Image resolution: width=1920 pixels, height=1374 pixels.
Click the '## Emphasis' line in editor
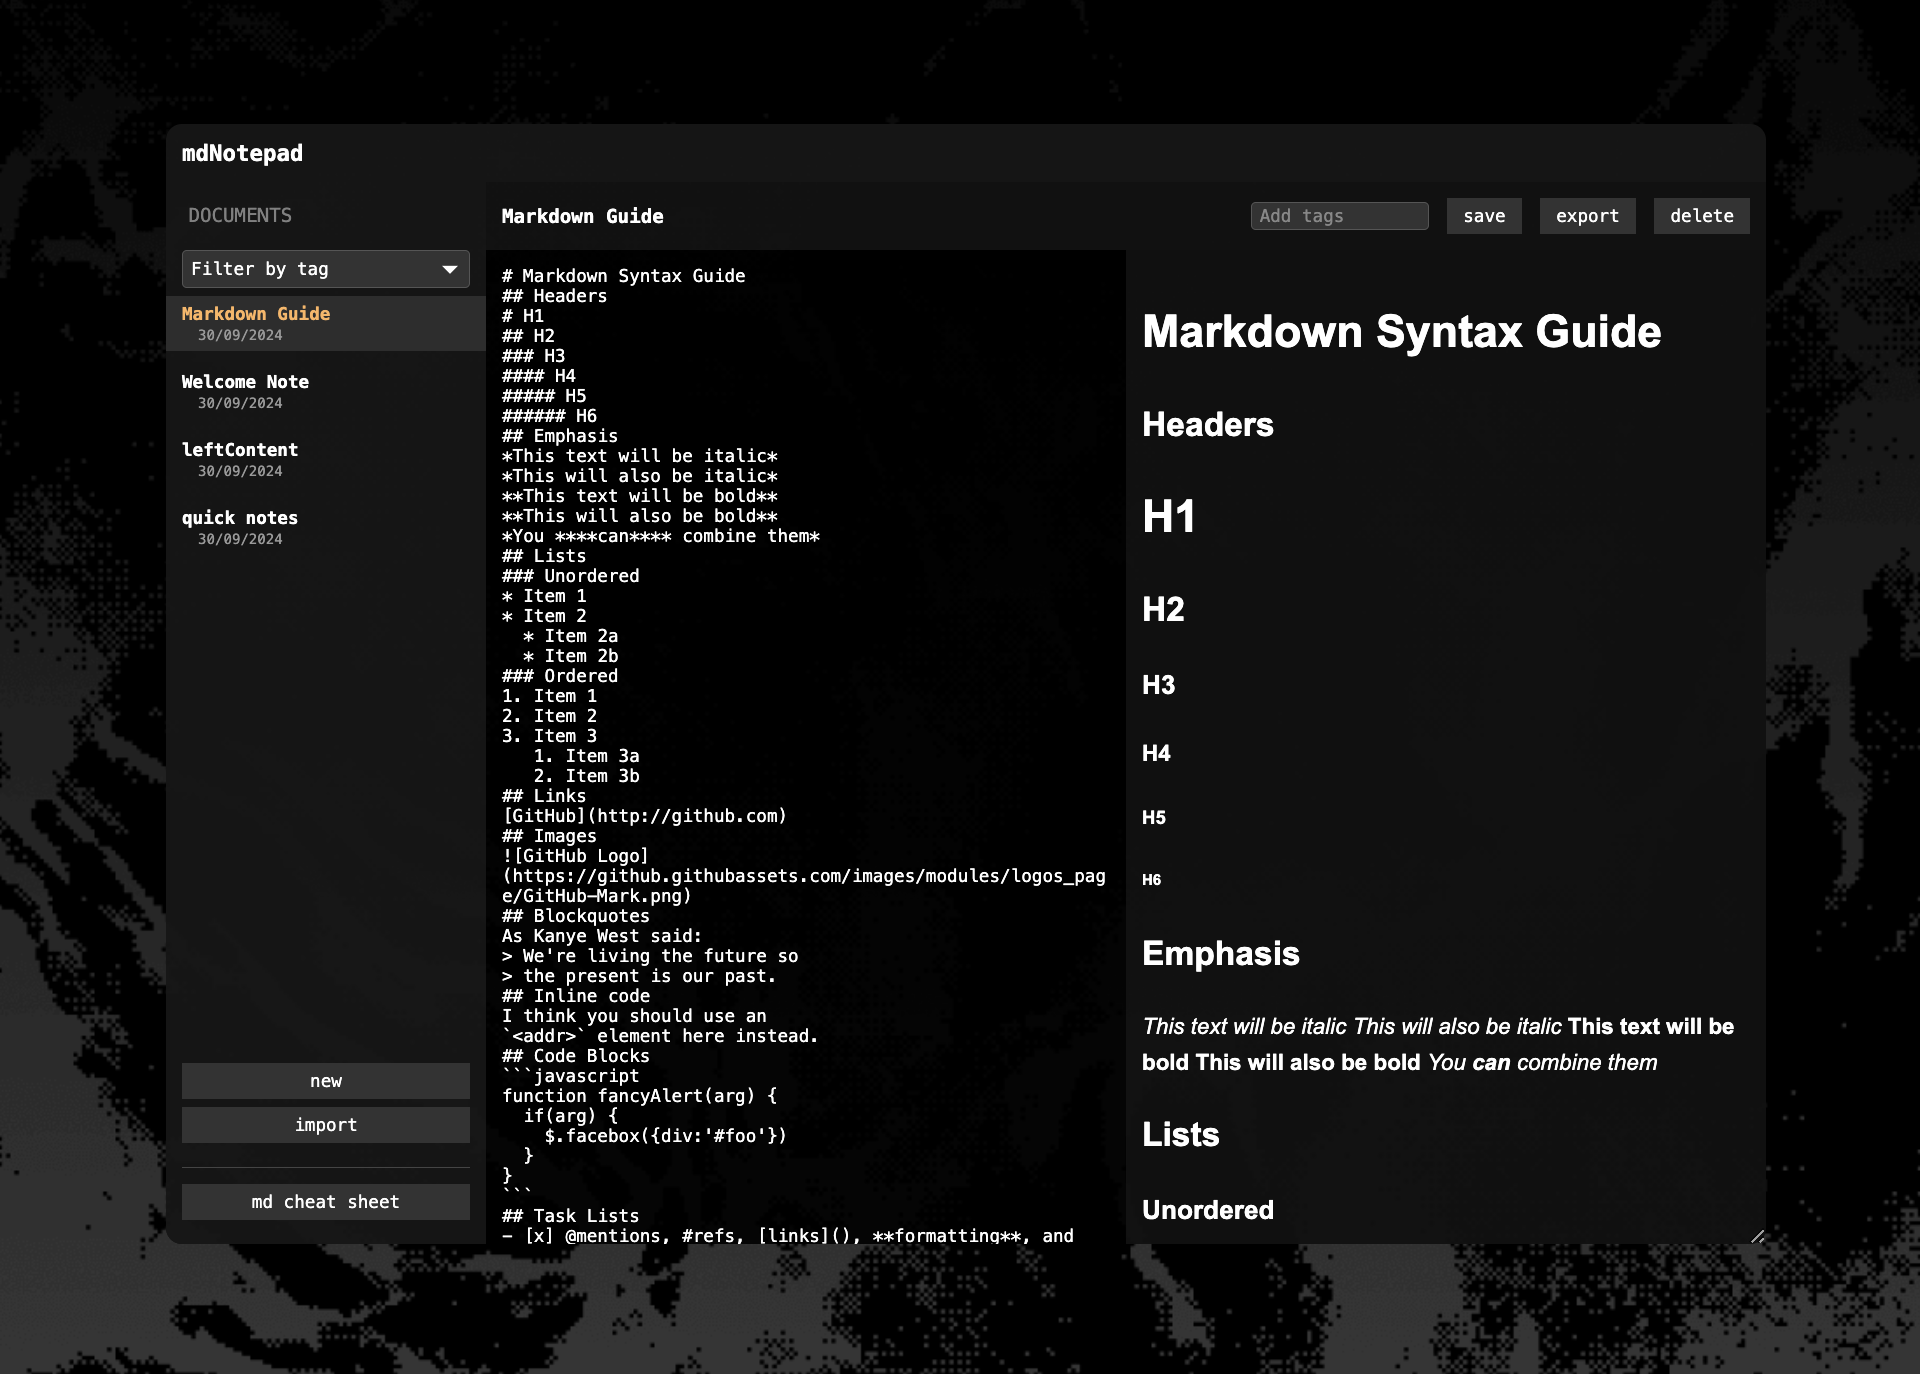pos(560,436)
